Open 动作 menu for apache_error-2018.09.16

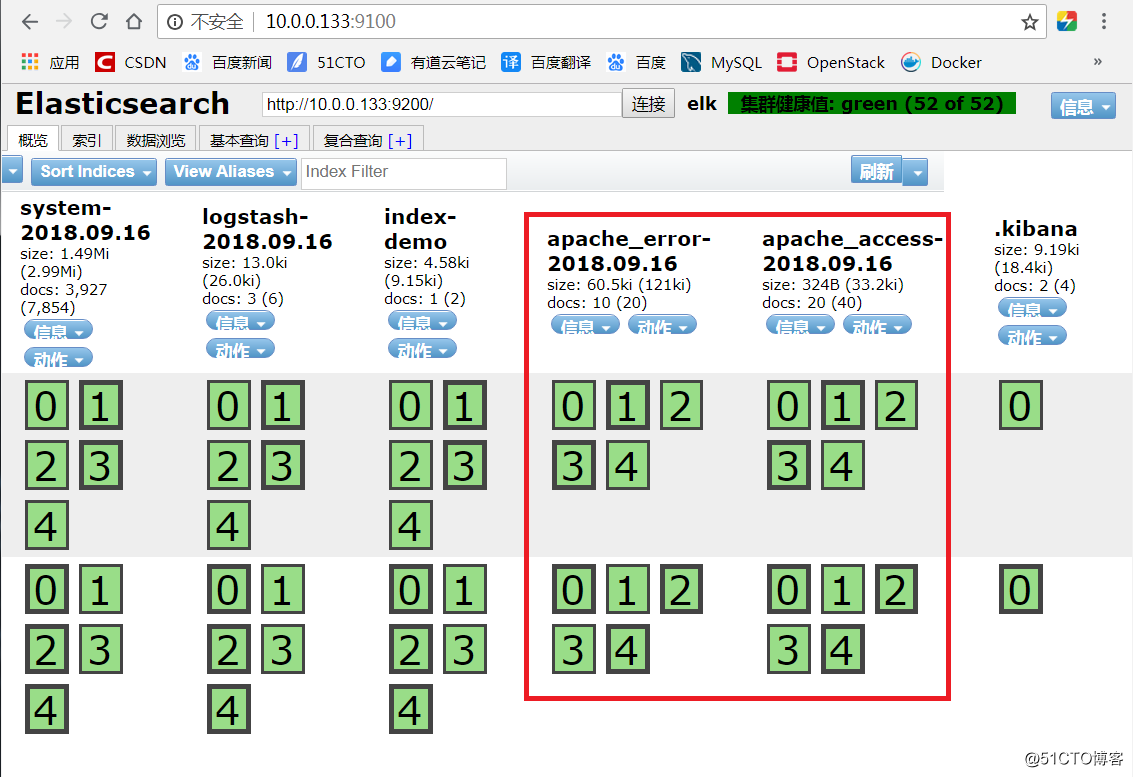[x=663, y=325]
